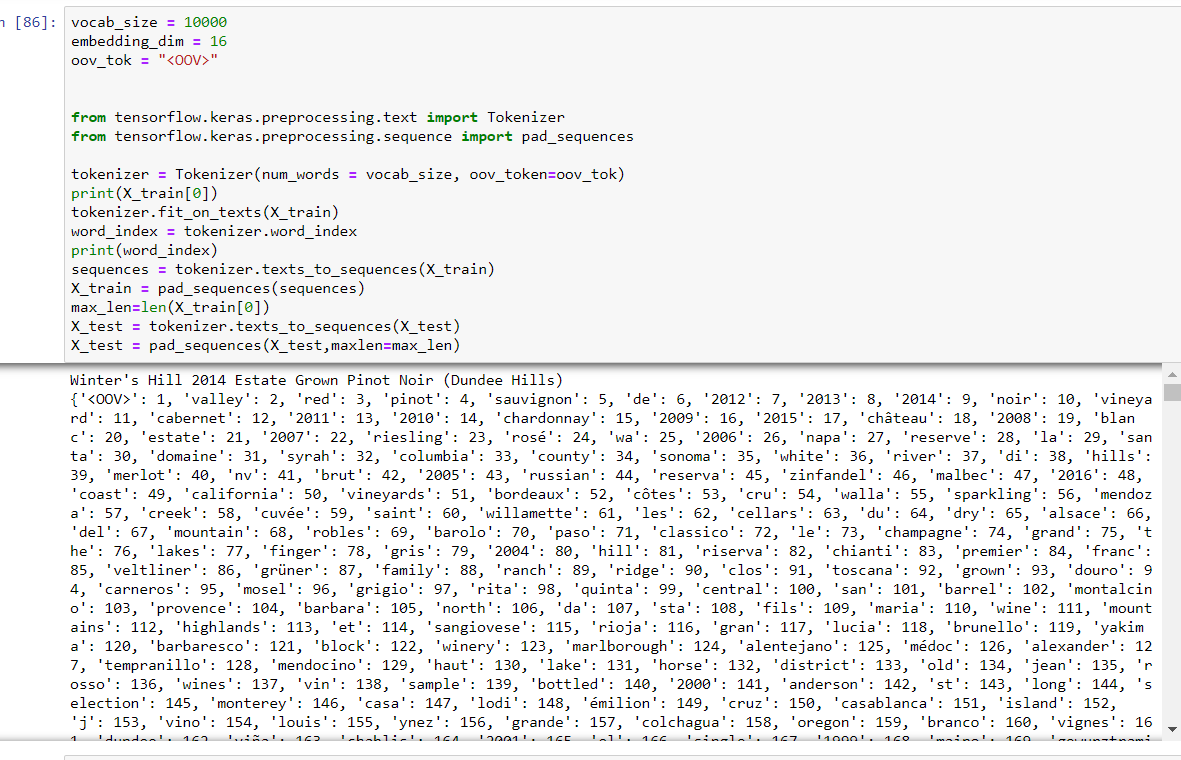Screen dimensions: 1181x760
Task: Click the sequences = tokenizer.texts_to_sequences(X_train) line
Action: [283, 269]
